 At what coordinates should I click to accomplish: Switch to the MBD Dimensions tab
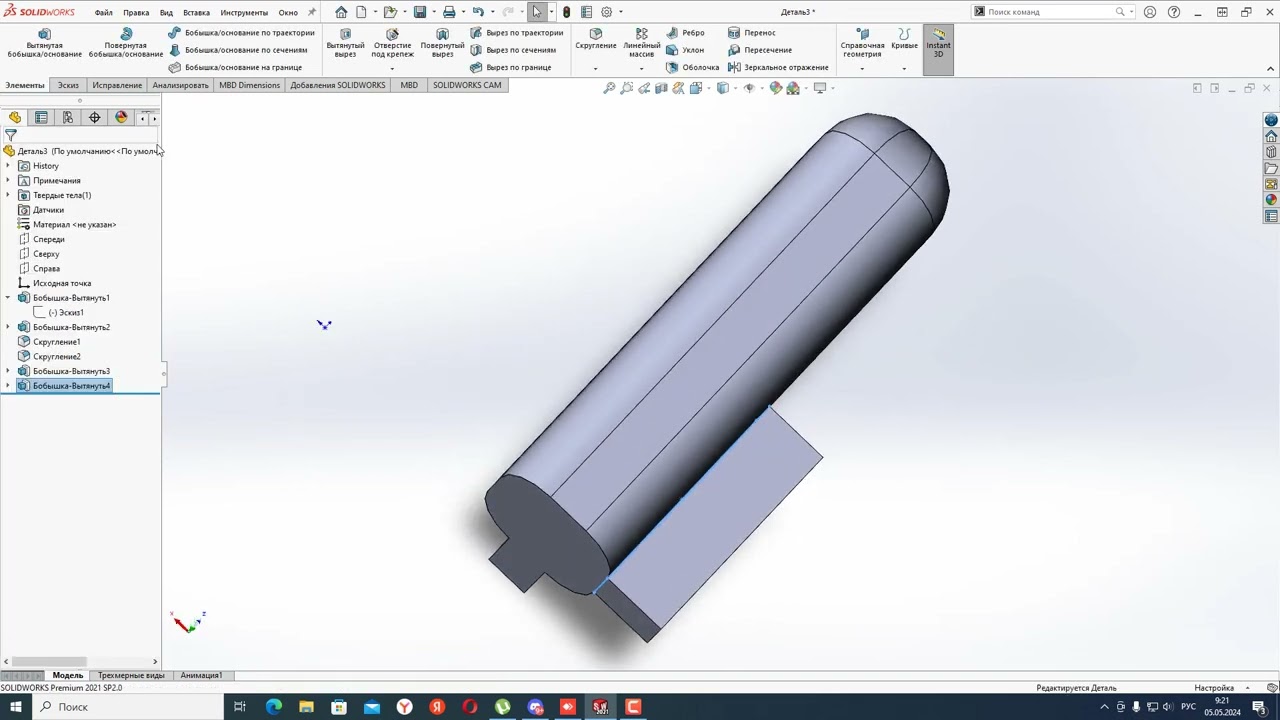pyautogui.click(x=250, y=85)
